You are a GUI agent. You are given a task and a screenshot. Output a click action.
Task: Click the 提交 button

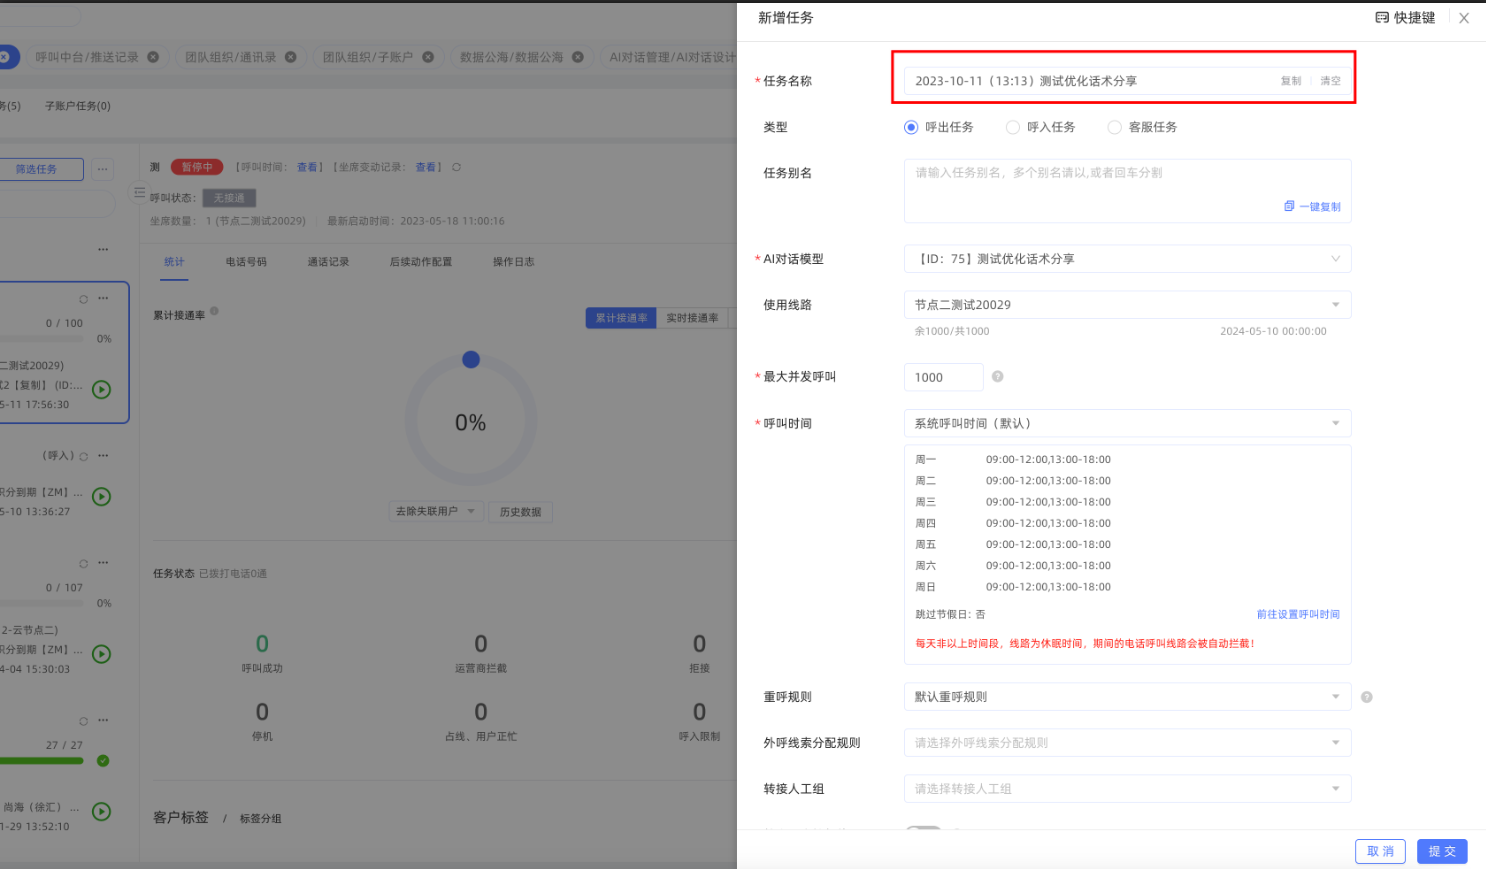click(x=1441, y=851)
